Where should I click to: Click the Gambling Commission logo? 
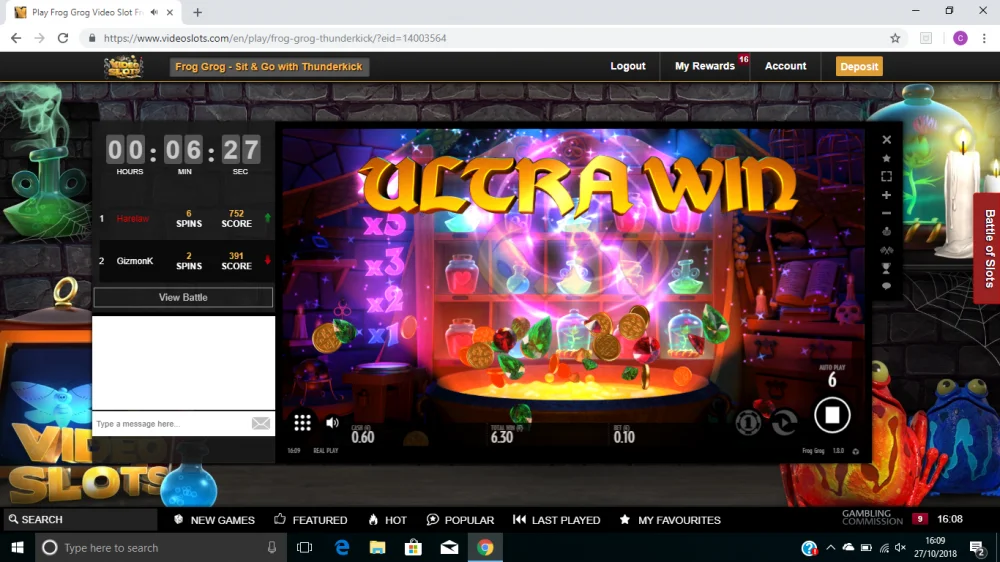872,518
